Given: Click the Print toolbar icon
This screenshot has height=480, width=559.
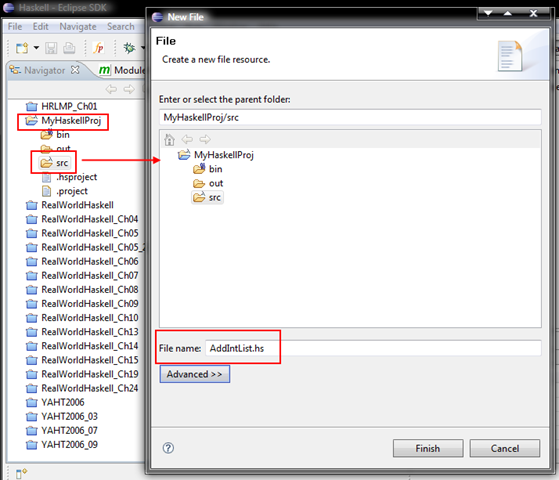Looking at the screenshot, I should pos(69,48).
